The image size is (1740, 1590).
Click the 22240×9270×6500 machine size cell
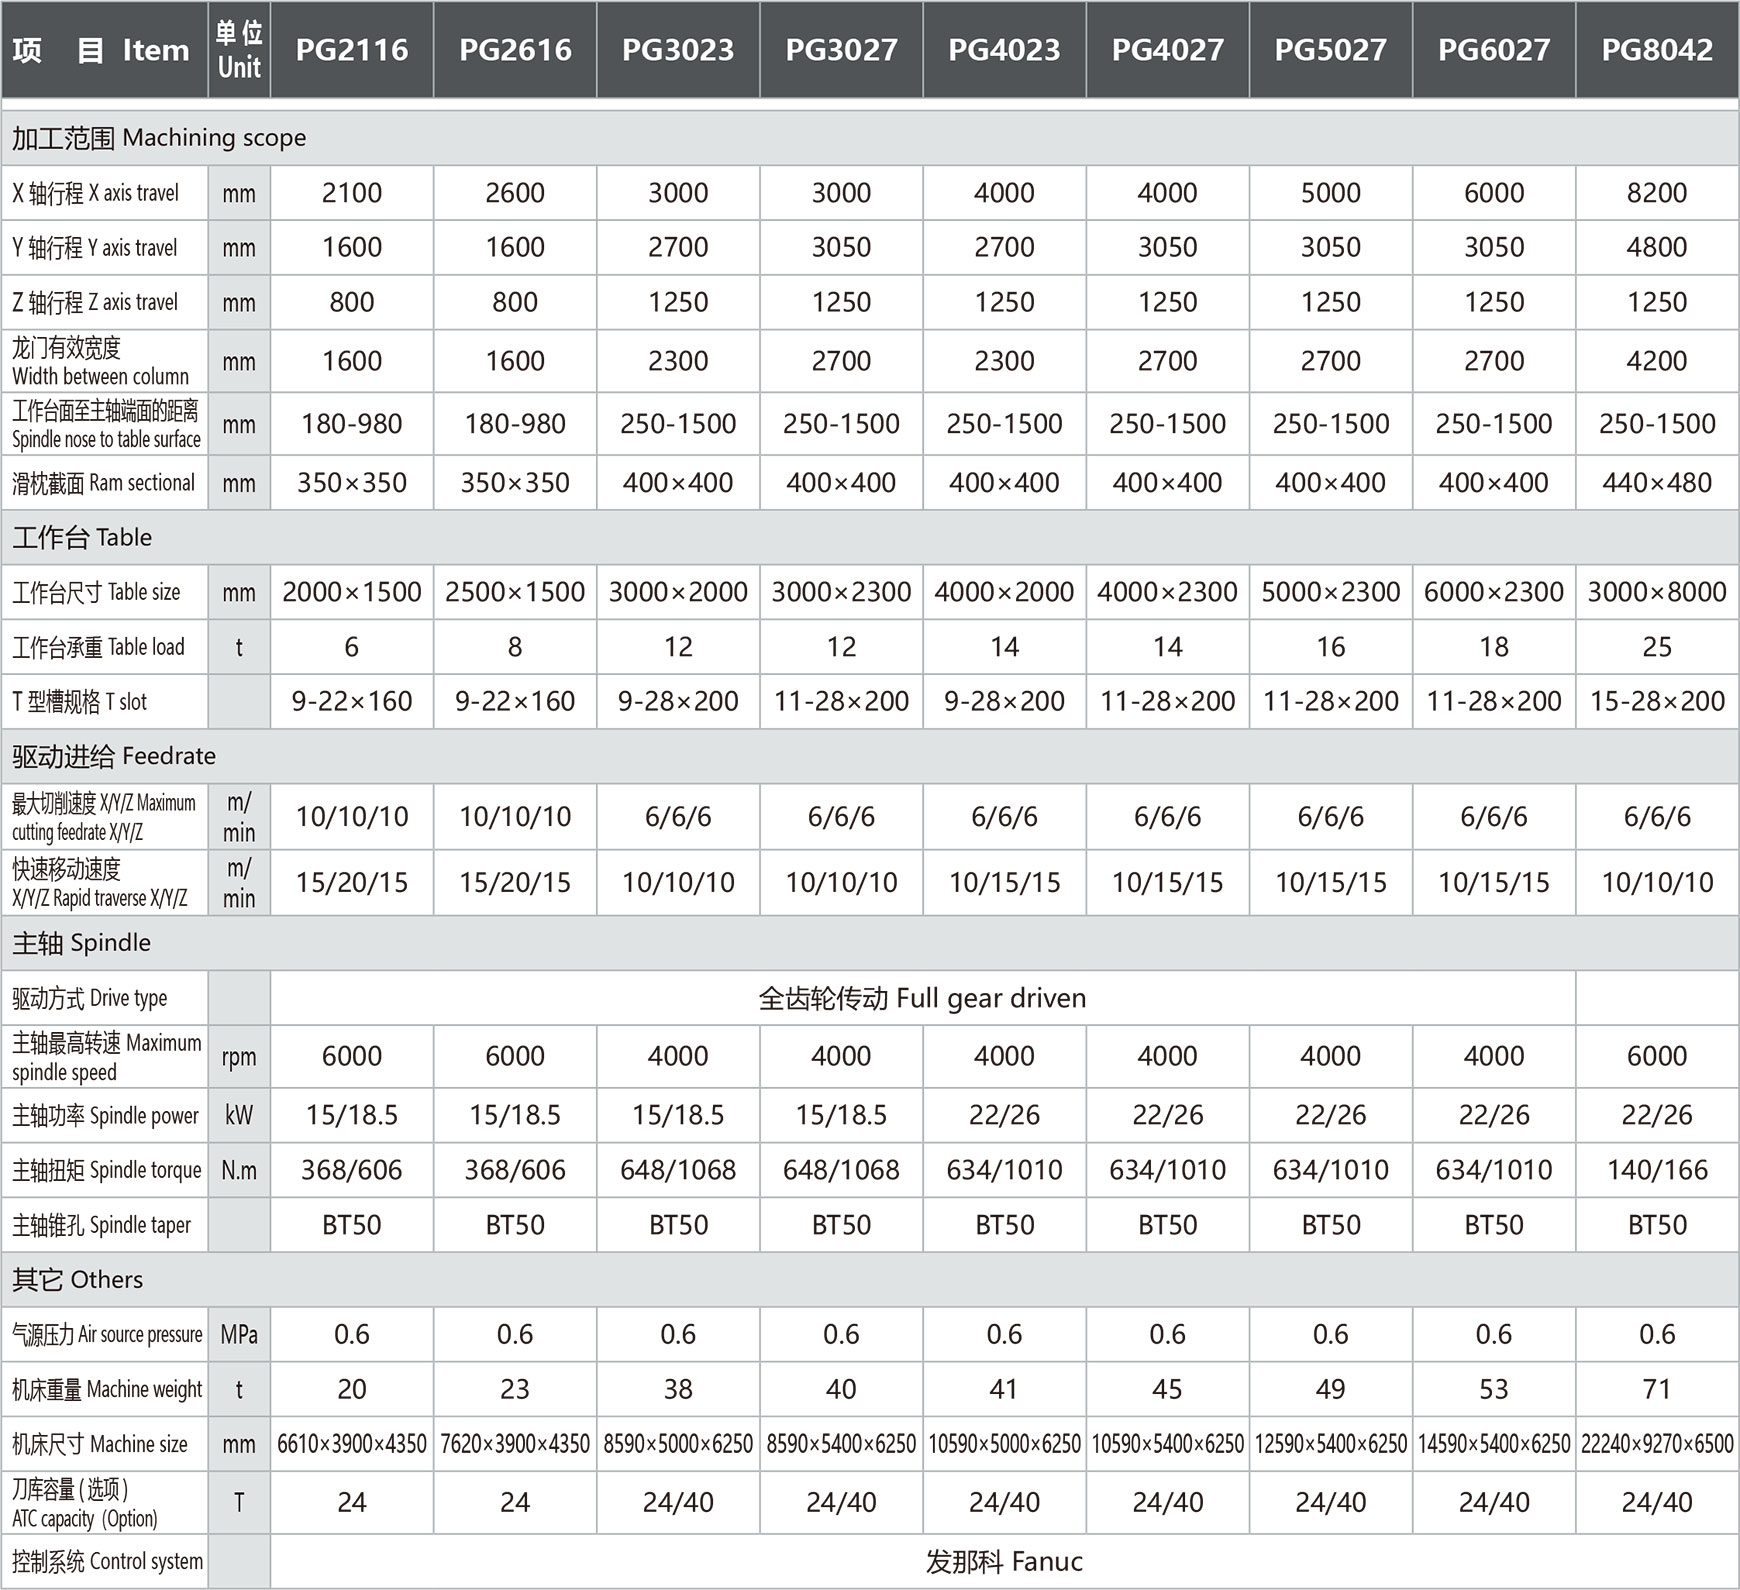[1656, 1444]
